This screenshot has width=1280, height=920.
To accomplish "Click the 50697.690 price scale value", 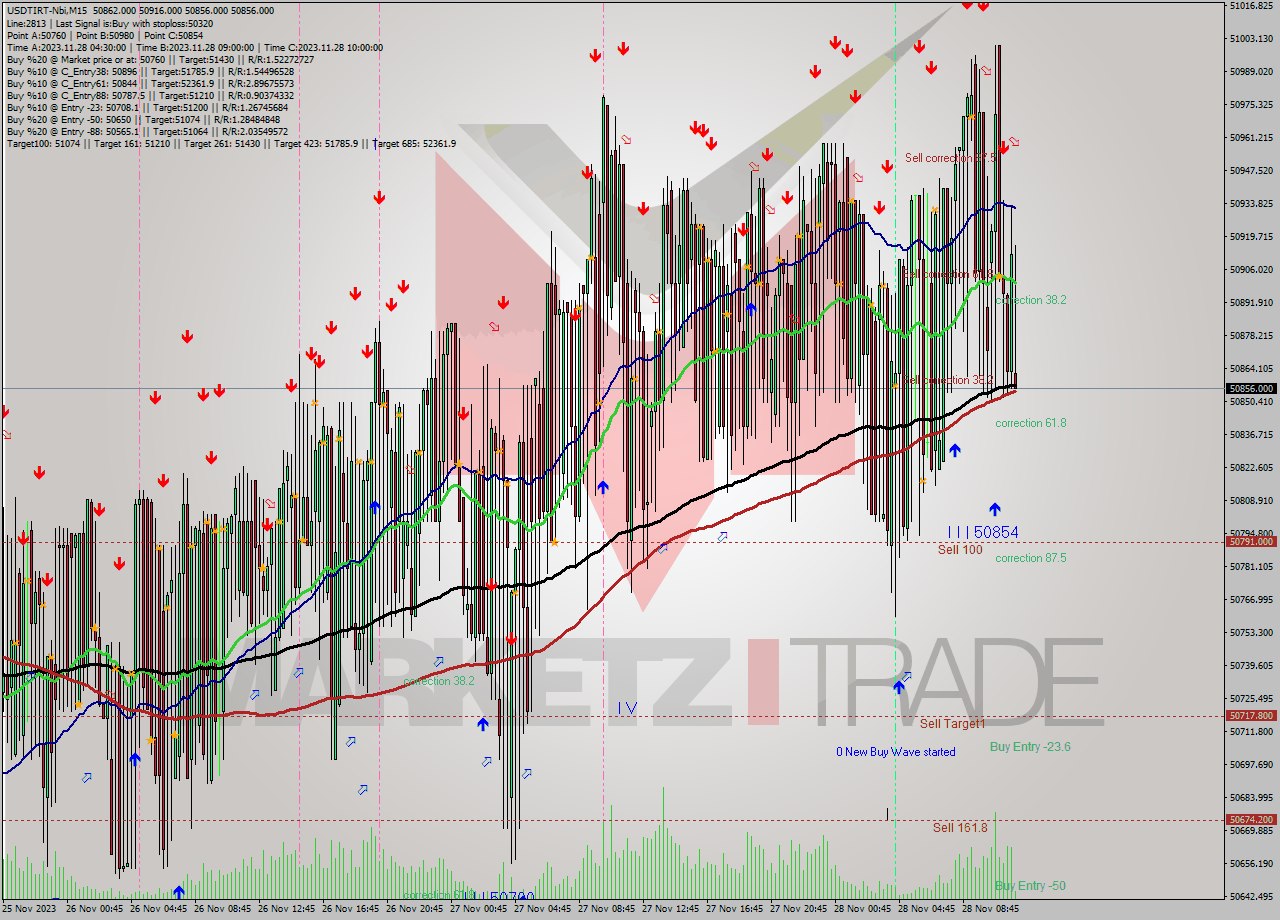I will click(x=1250, y=764).
